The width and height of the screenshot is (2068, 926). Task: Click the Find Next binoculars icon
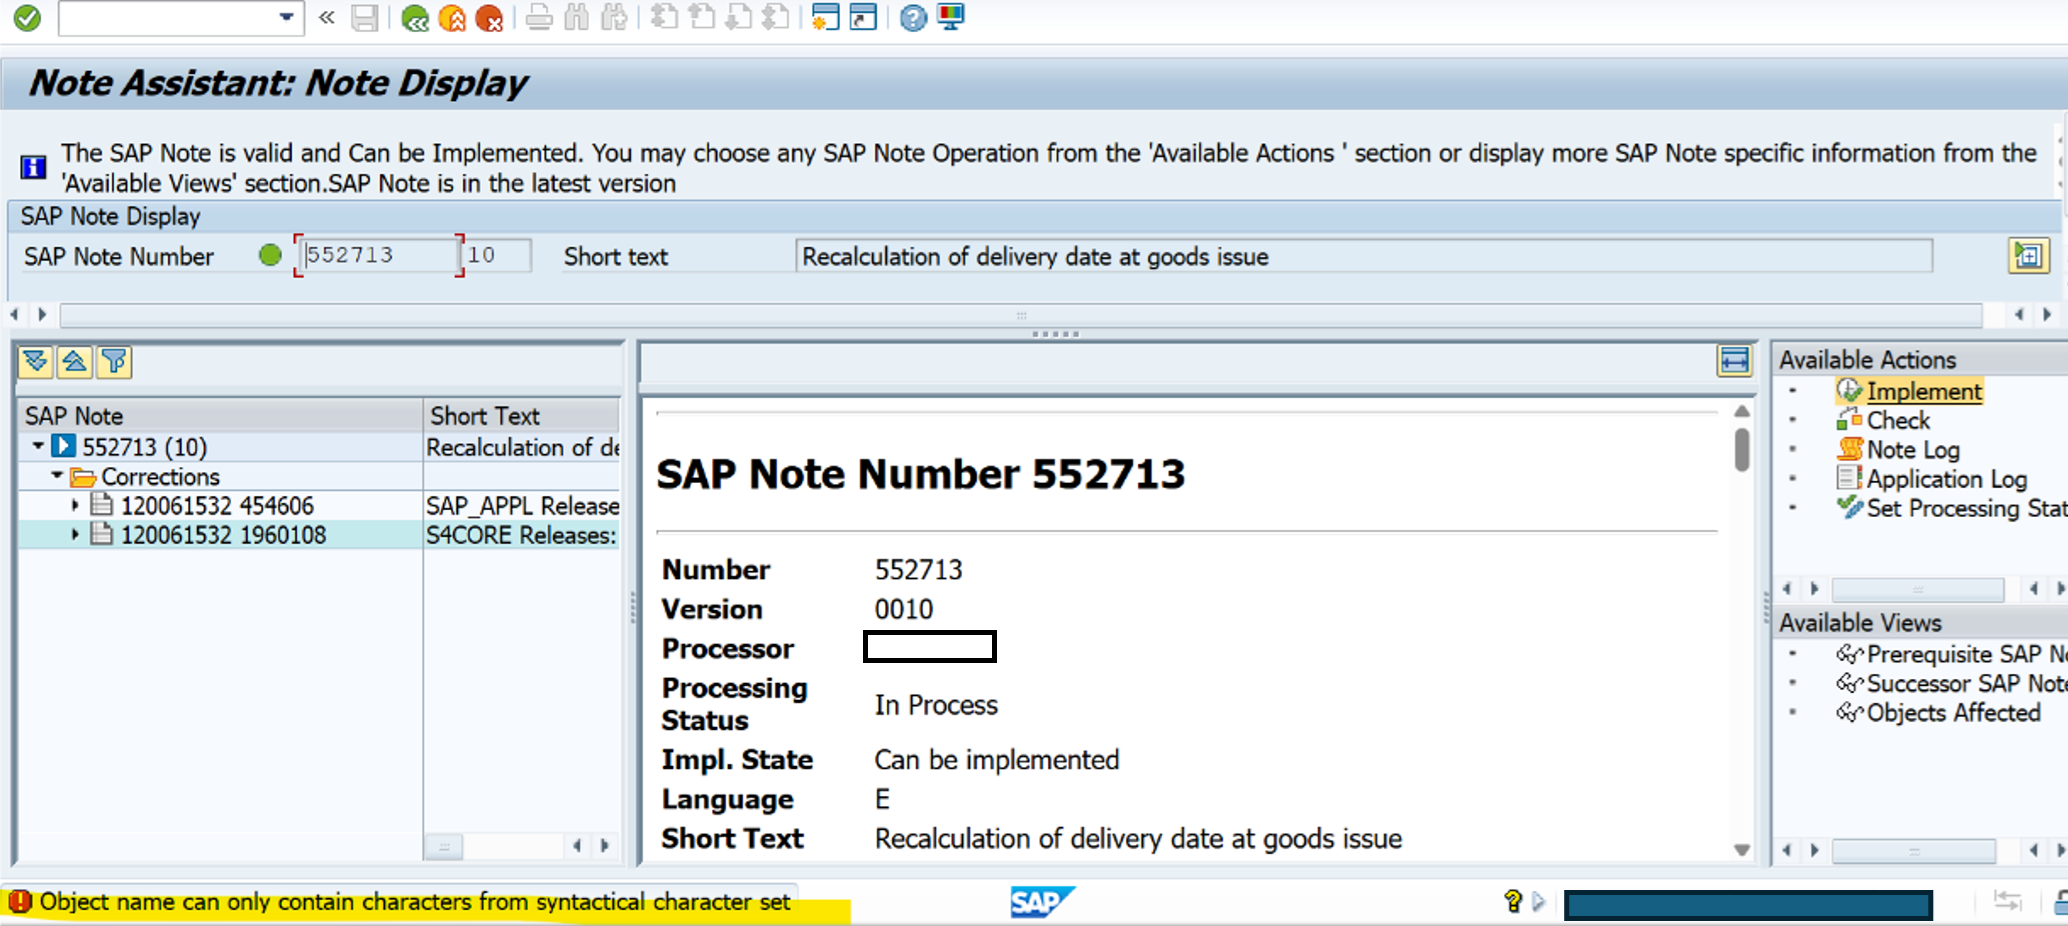pyautogui.click(x=615, y=18)
